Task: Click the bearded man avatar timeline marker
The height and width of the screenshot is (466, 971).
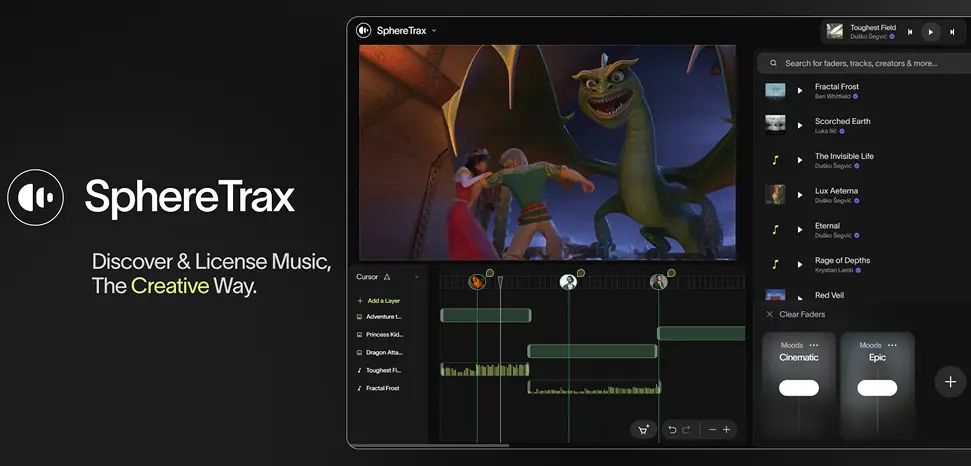Action: [568, 282]
